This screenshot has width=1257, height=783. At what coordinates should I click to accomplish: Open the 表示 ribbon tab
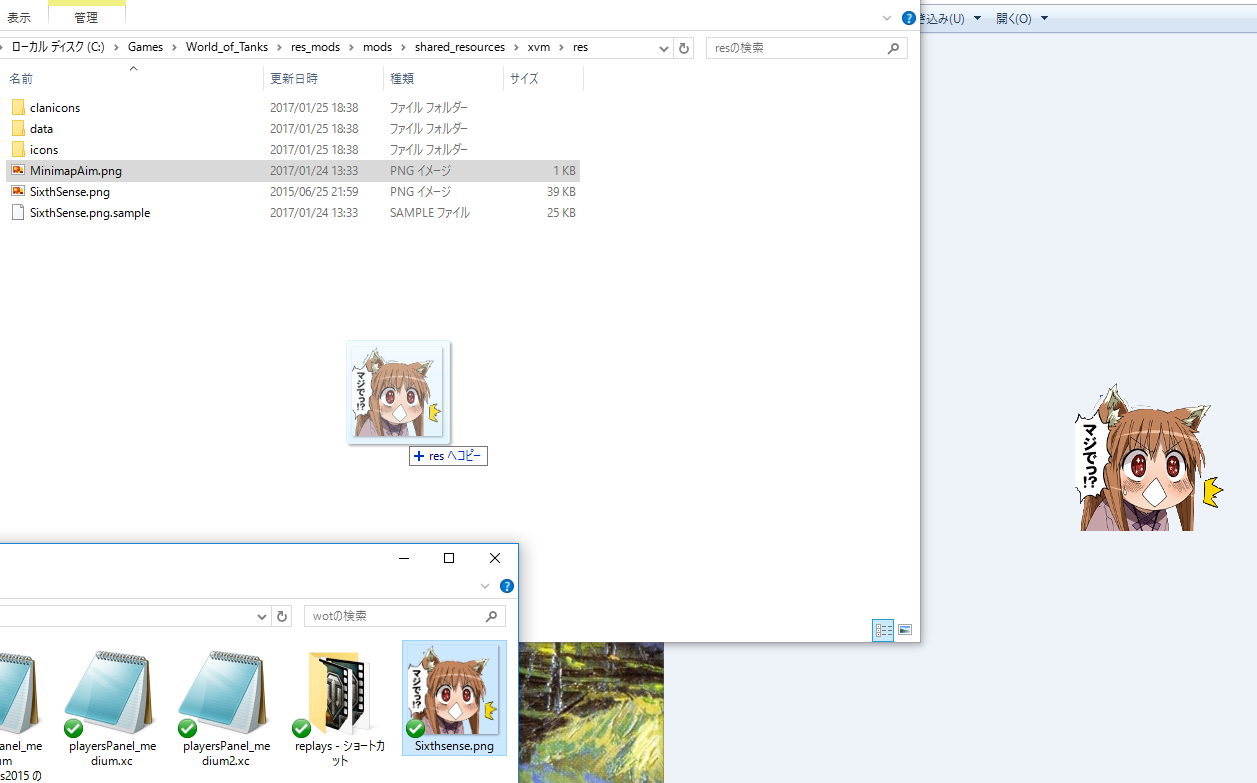pos(18,18)
